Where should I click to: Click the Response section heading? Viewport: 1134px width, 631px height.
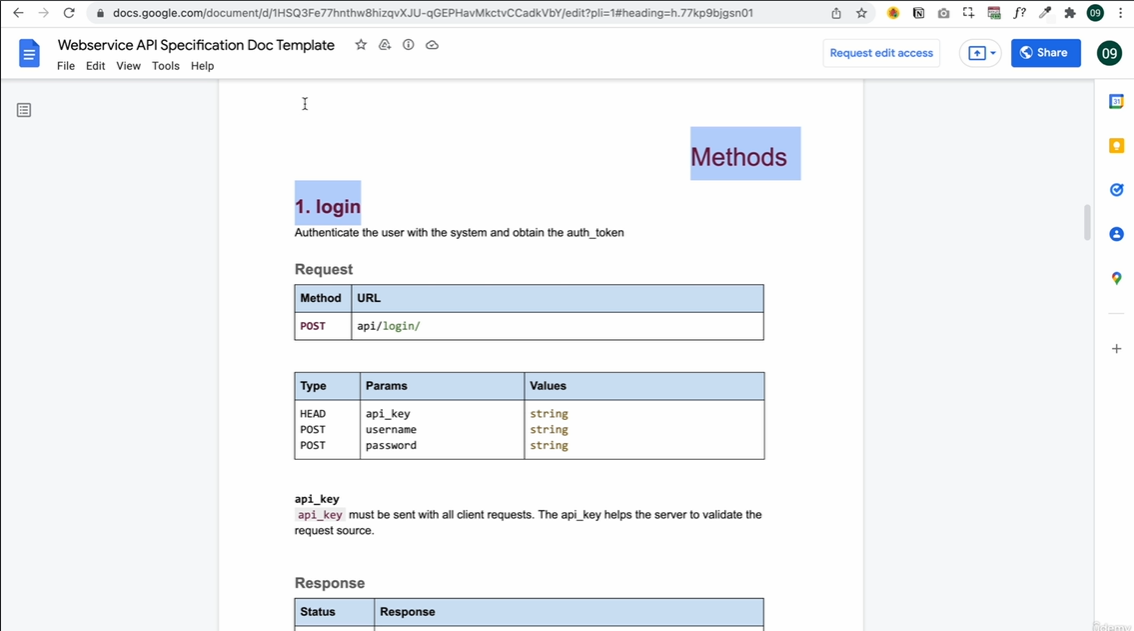click(330, 583)
